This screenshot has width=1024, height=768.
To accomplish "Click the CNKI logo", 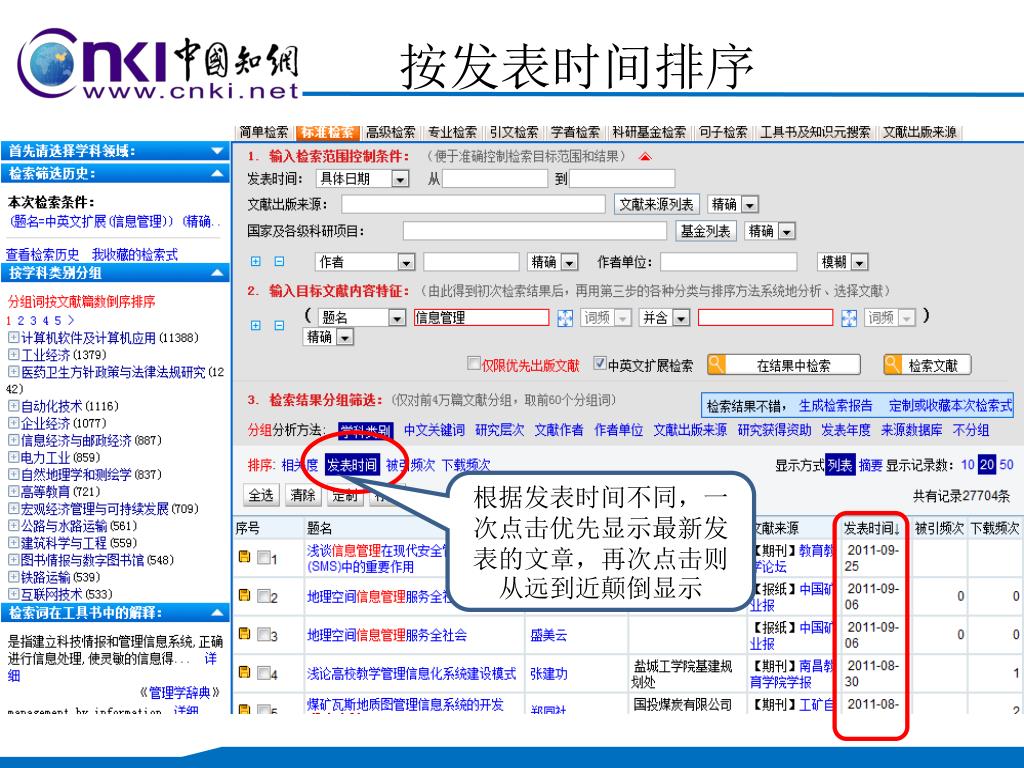I will tap(159, 65).
